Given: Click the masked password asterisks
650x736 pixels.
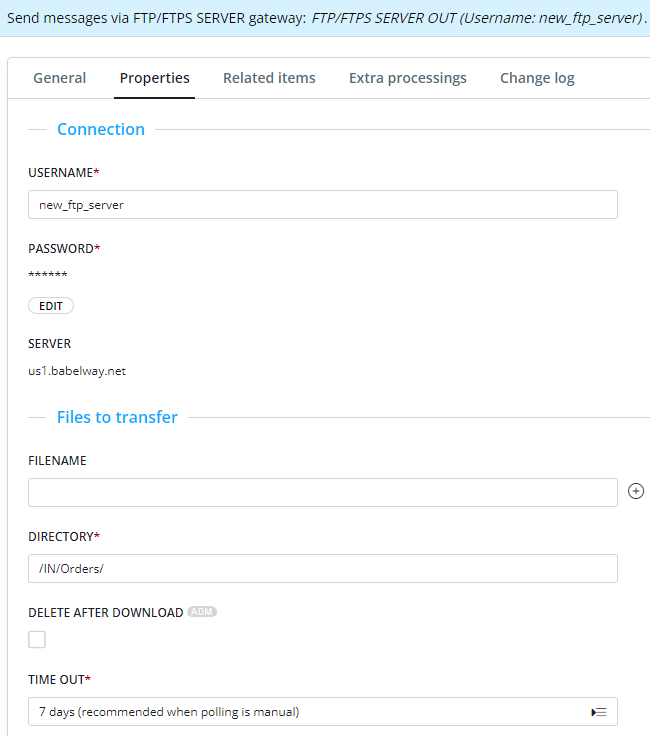Looking at the screenshot, I should pyautogui.click(x=48, y=274).
